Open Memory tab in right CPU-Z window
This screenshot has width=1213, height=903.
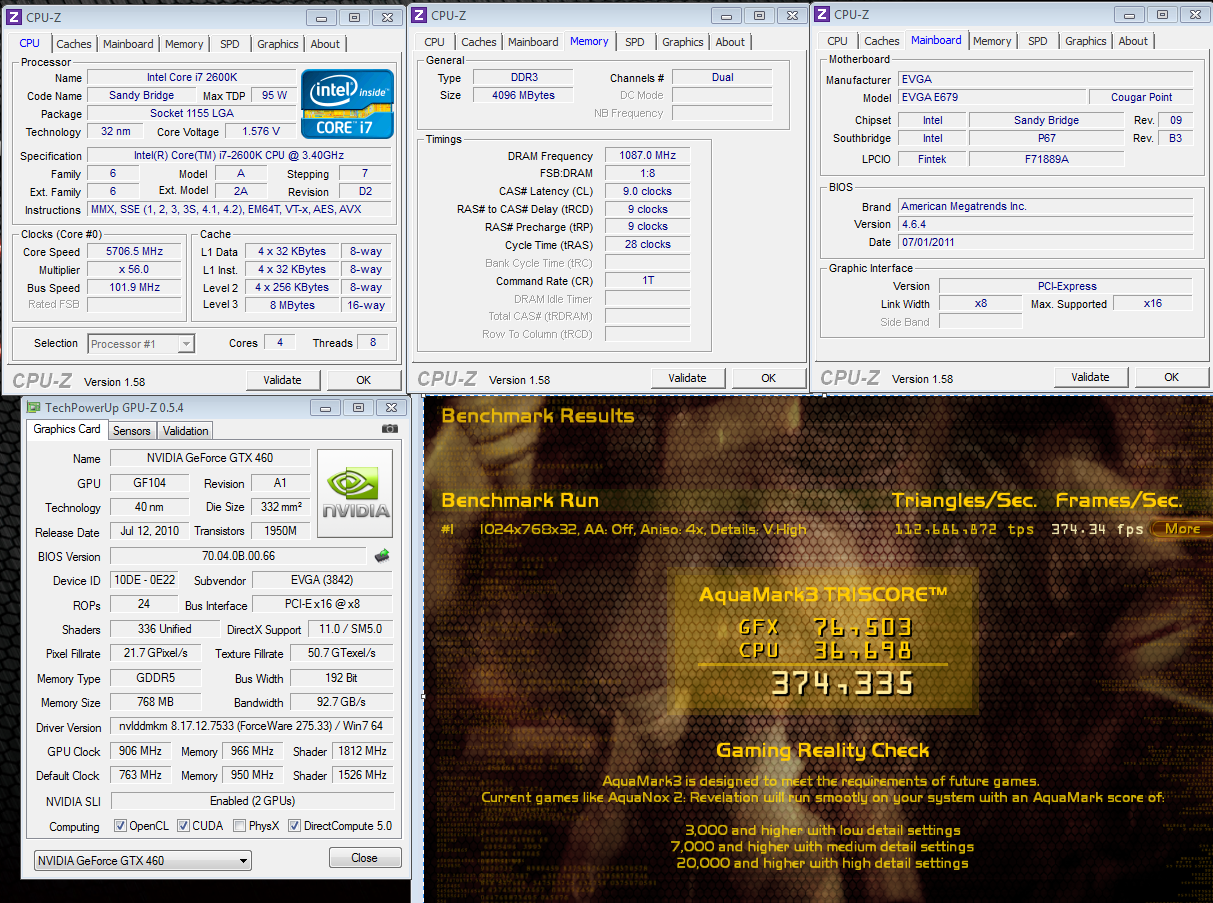992,41
